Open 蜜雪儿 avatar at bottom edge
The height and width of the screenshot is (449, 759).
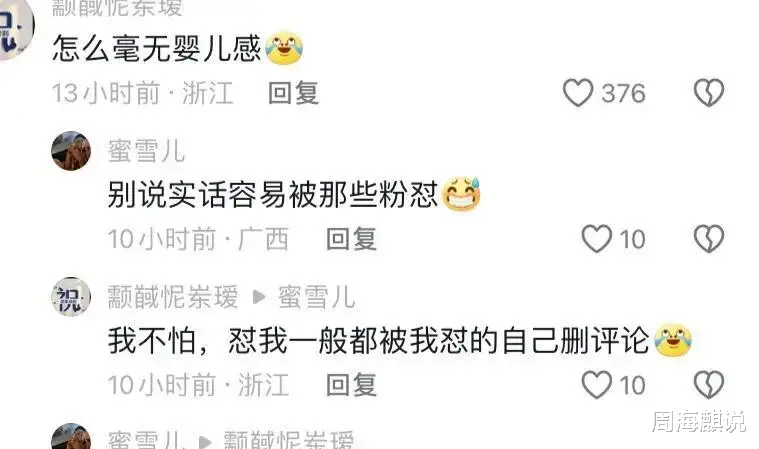[x=71, y=436]
